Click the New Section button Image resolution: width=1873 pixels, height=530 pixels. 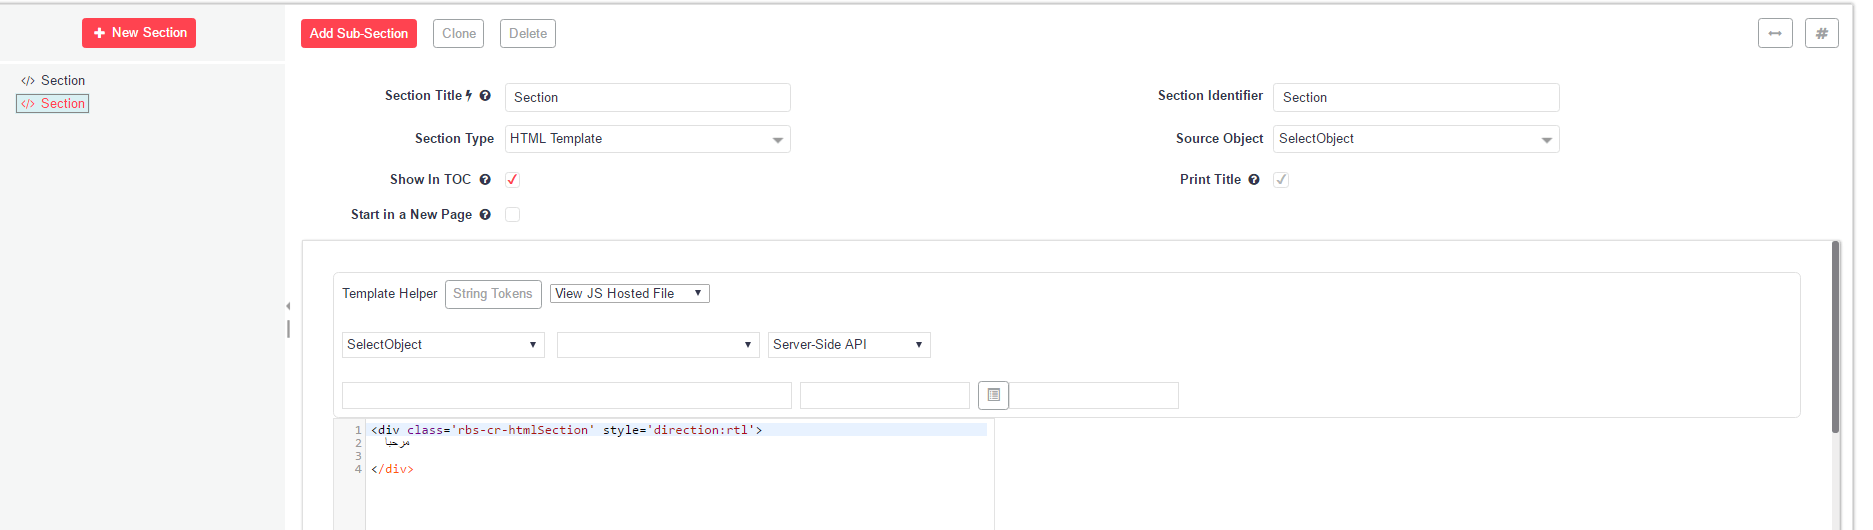click(139, 33)
